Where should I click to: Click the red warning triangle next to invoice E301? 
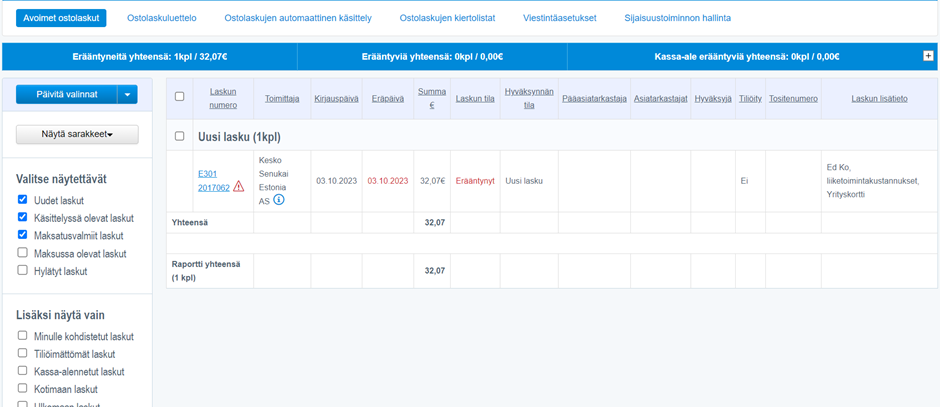pos(239,186)
